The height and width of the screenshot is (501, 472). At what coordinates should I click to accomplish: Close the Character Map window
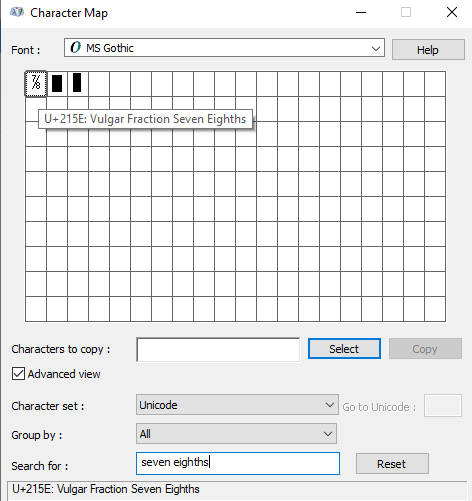(x=452, y=12)
